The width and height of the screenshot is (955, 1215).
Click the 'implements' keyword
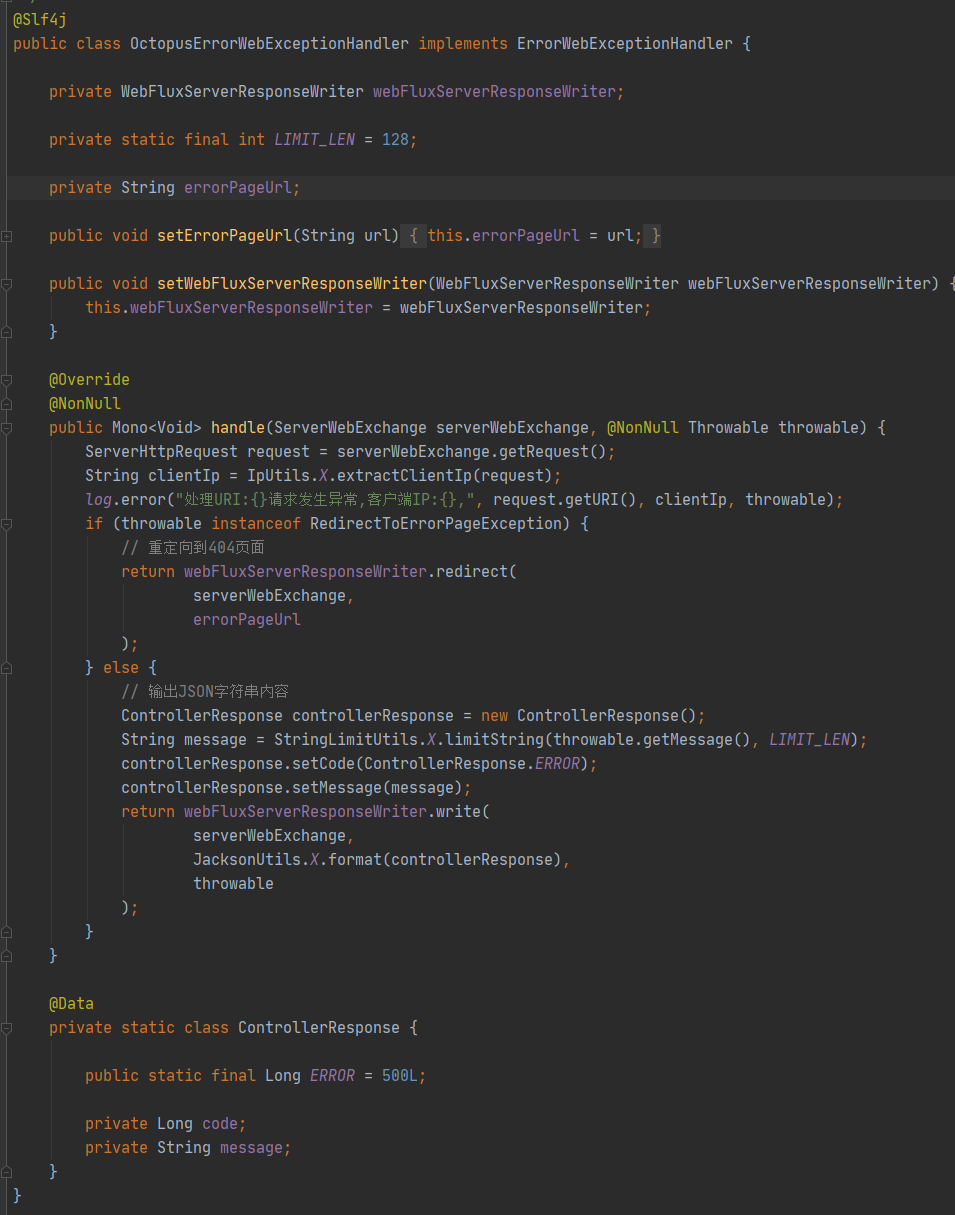point(463,44)
